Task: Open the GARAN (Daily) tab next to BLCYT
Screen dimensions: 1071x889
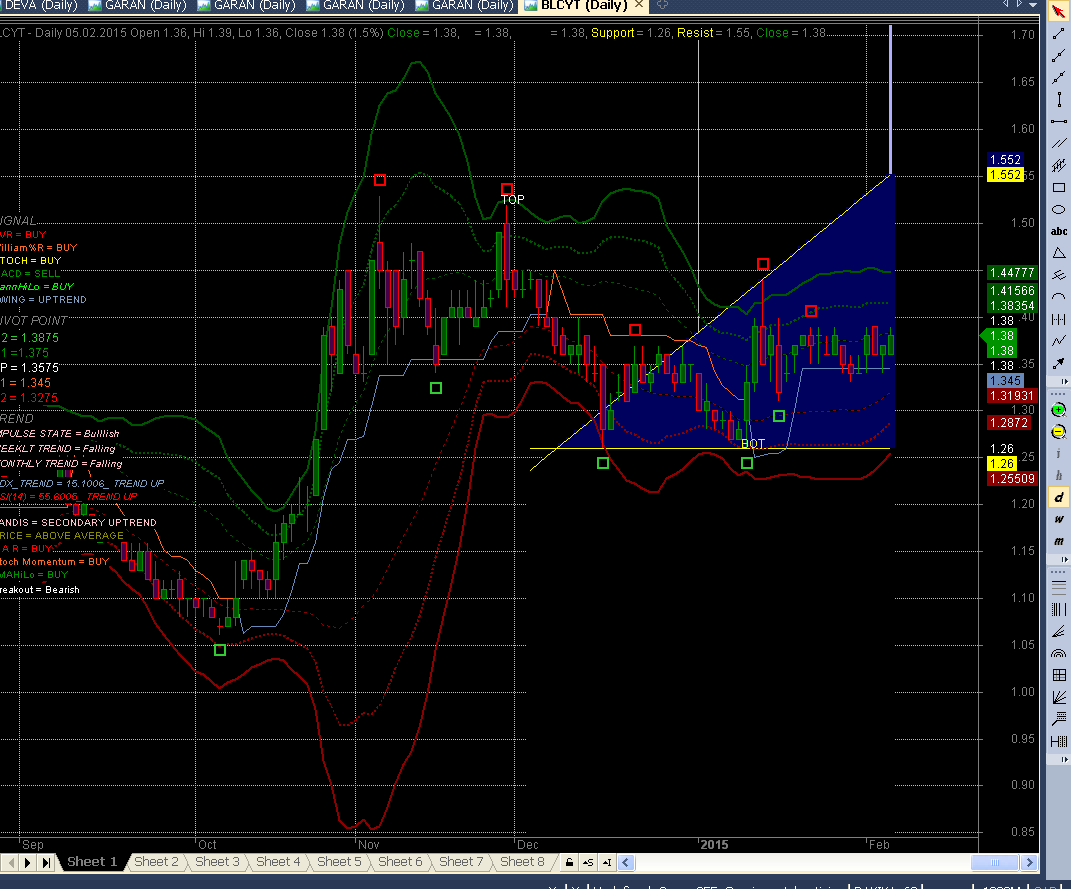Action: [x=465, y=6]
